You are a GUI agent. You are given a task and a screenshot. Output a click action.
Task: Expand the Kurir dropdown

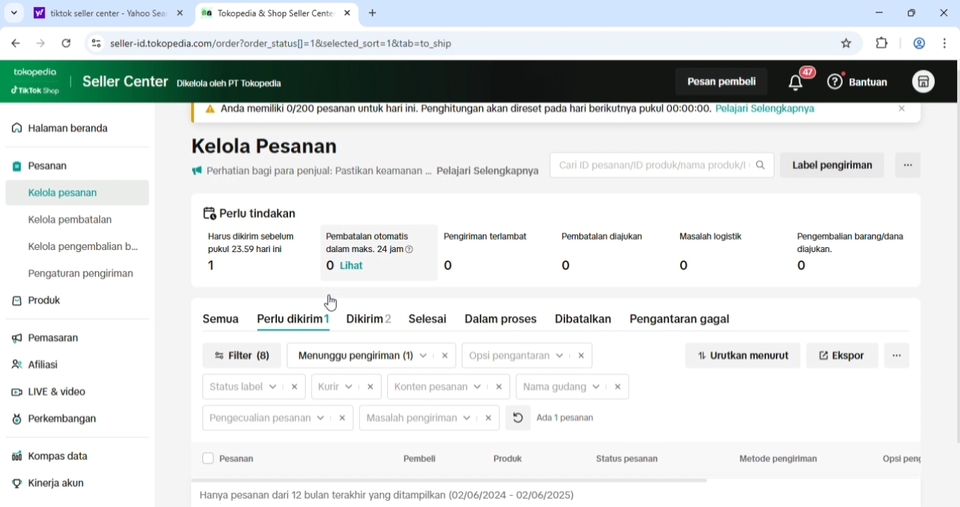coord(348,387)
